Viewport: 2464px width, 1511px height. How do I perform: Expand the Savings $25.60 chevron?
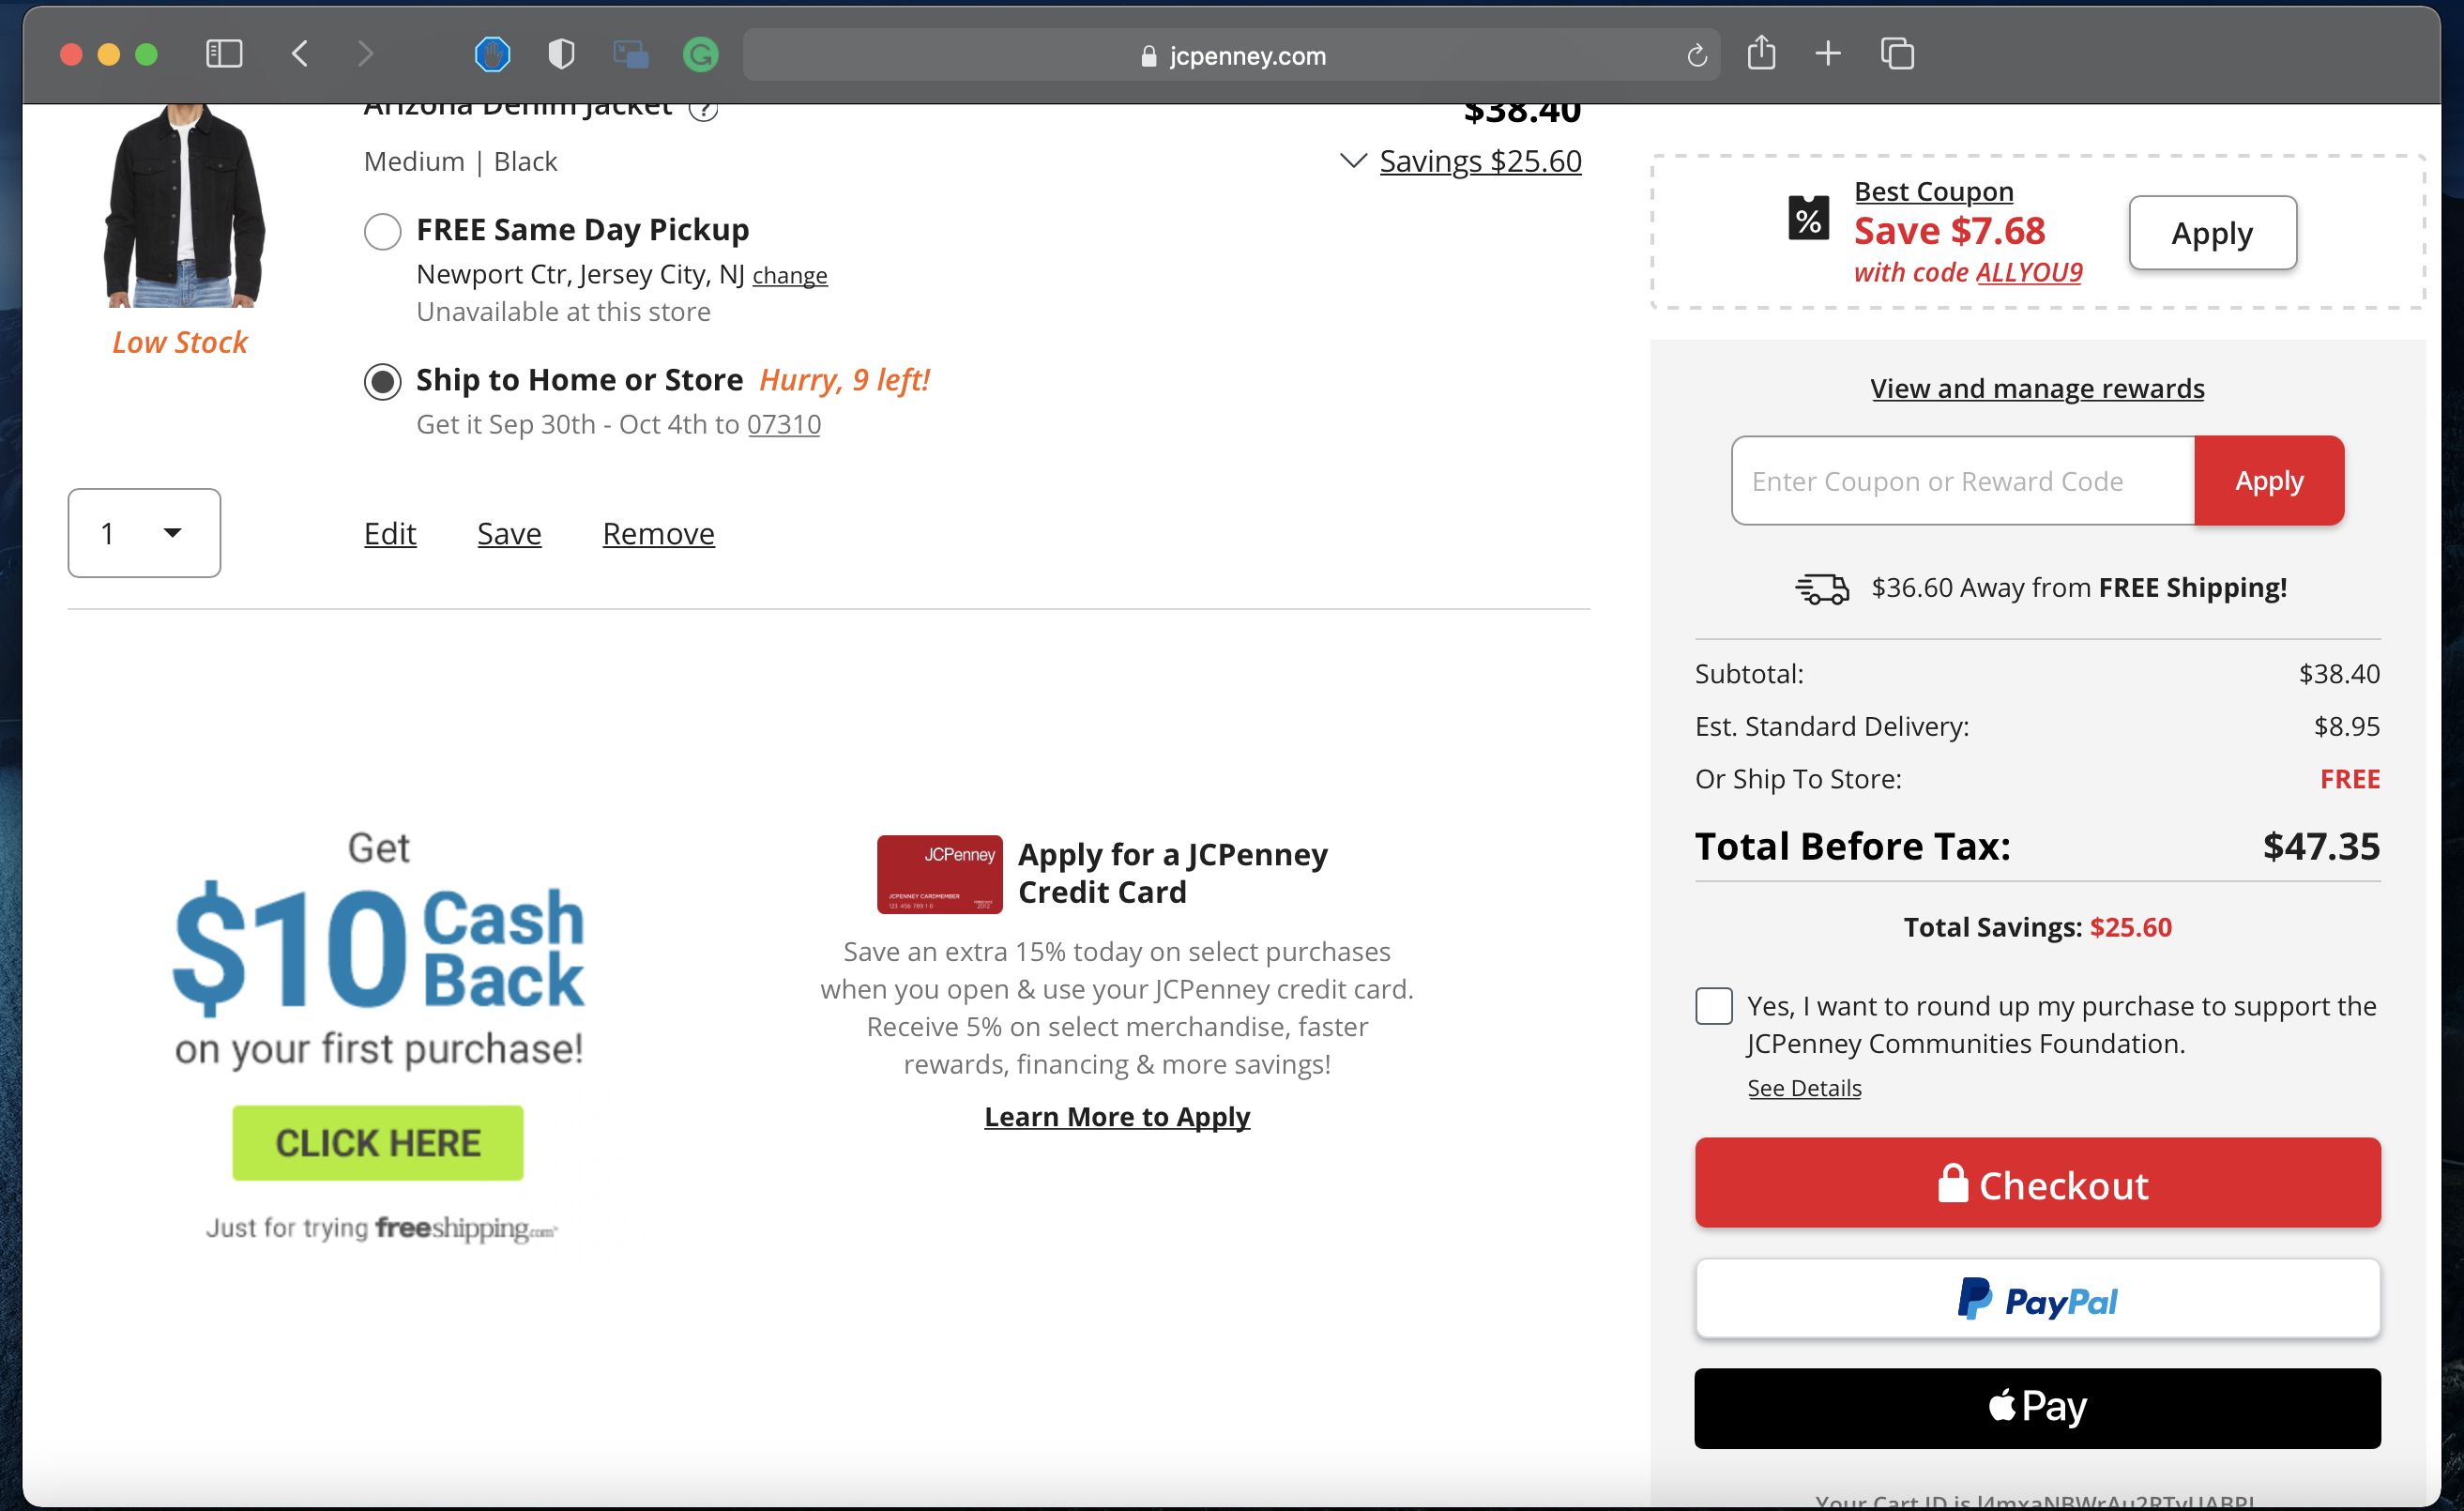[x=1352, y=160]
